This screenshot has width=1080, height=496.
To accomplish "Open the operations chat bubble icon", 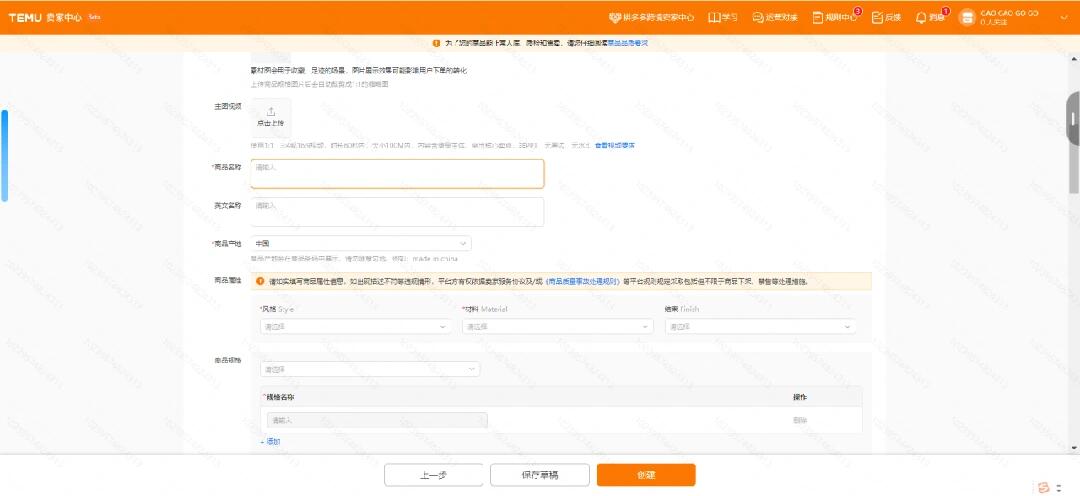I will click(x=758, y=17).
